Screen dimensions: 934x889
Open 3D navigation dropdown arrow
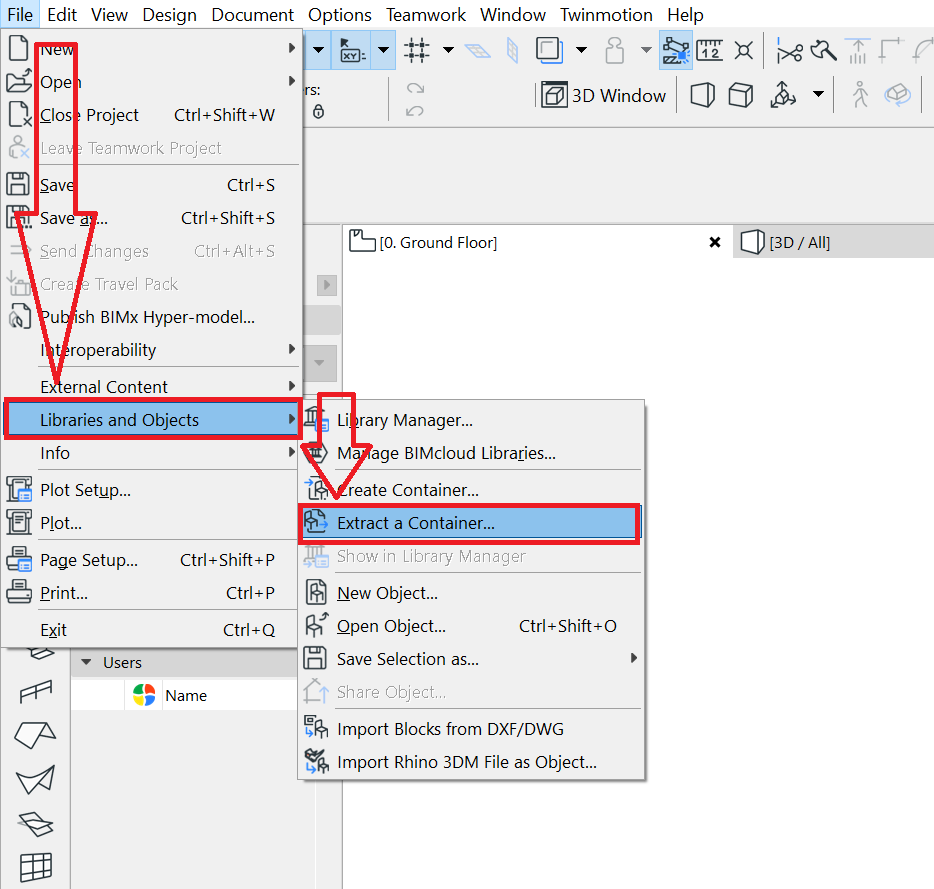pos(818,94)
